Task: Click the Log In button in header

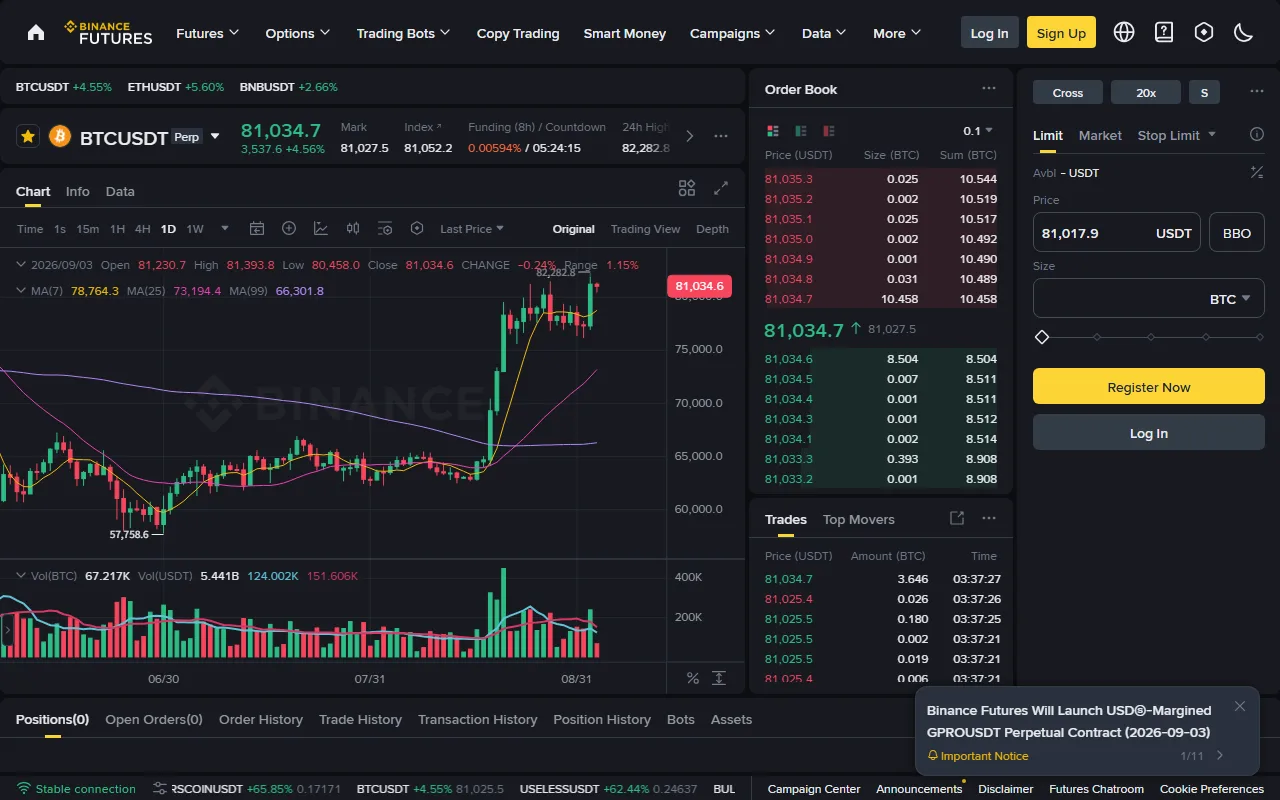Action: point(990,32)
